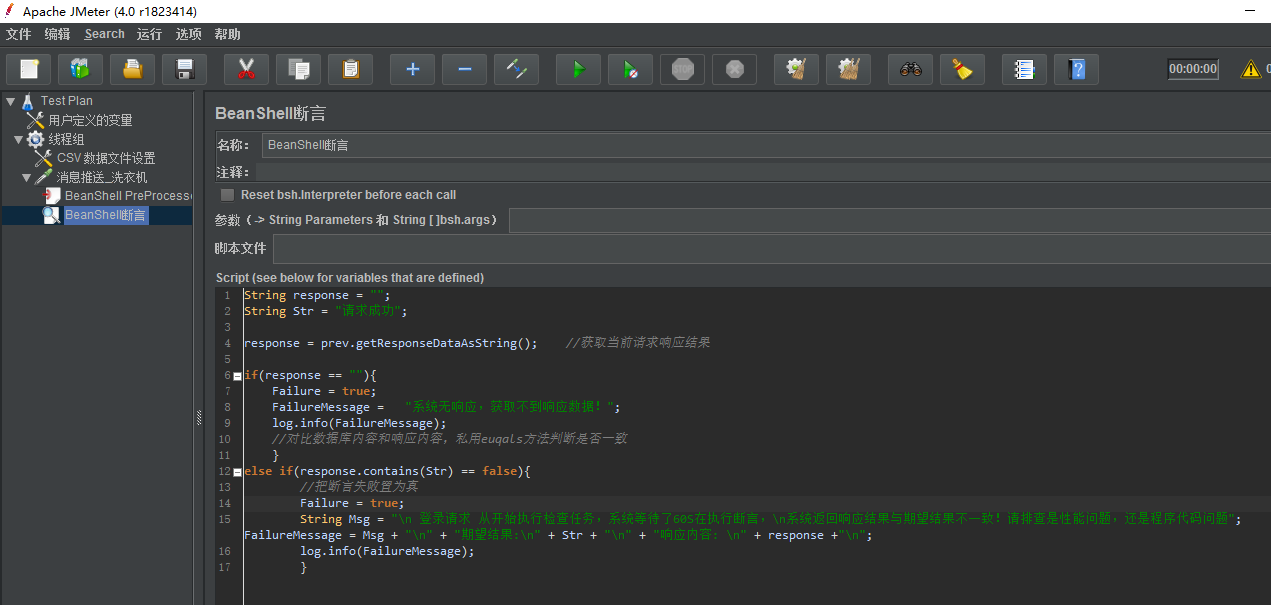
Task: Click the 参数 parameters input field
Action: pos(890,220)
